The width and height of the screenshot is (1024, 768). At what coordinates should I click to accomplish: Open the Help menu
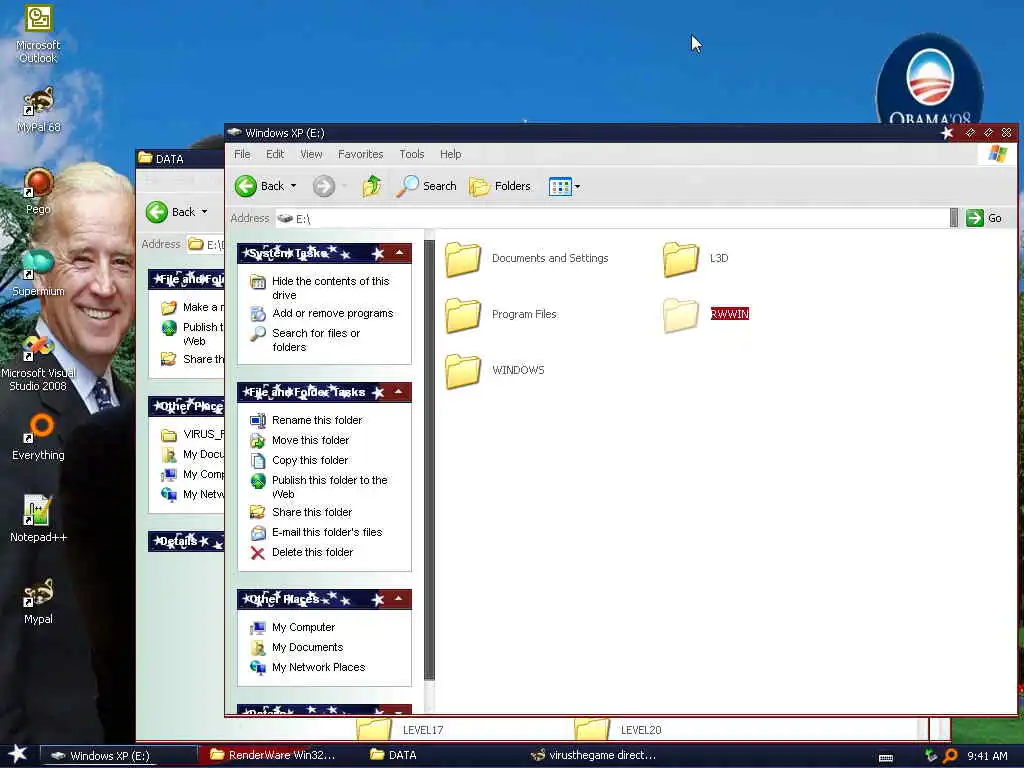click(451, 154)
